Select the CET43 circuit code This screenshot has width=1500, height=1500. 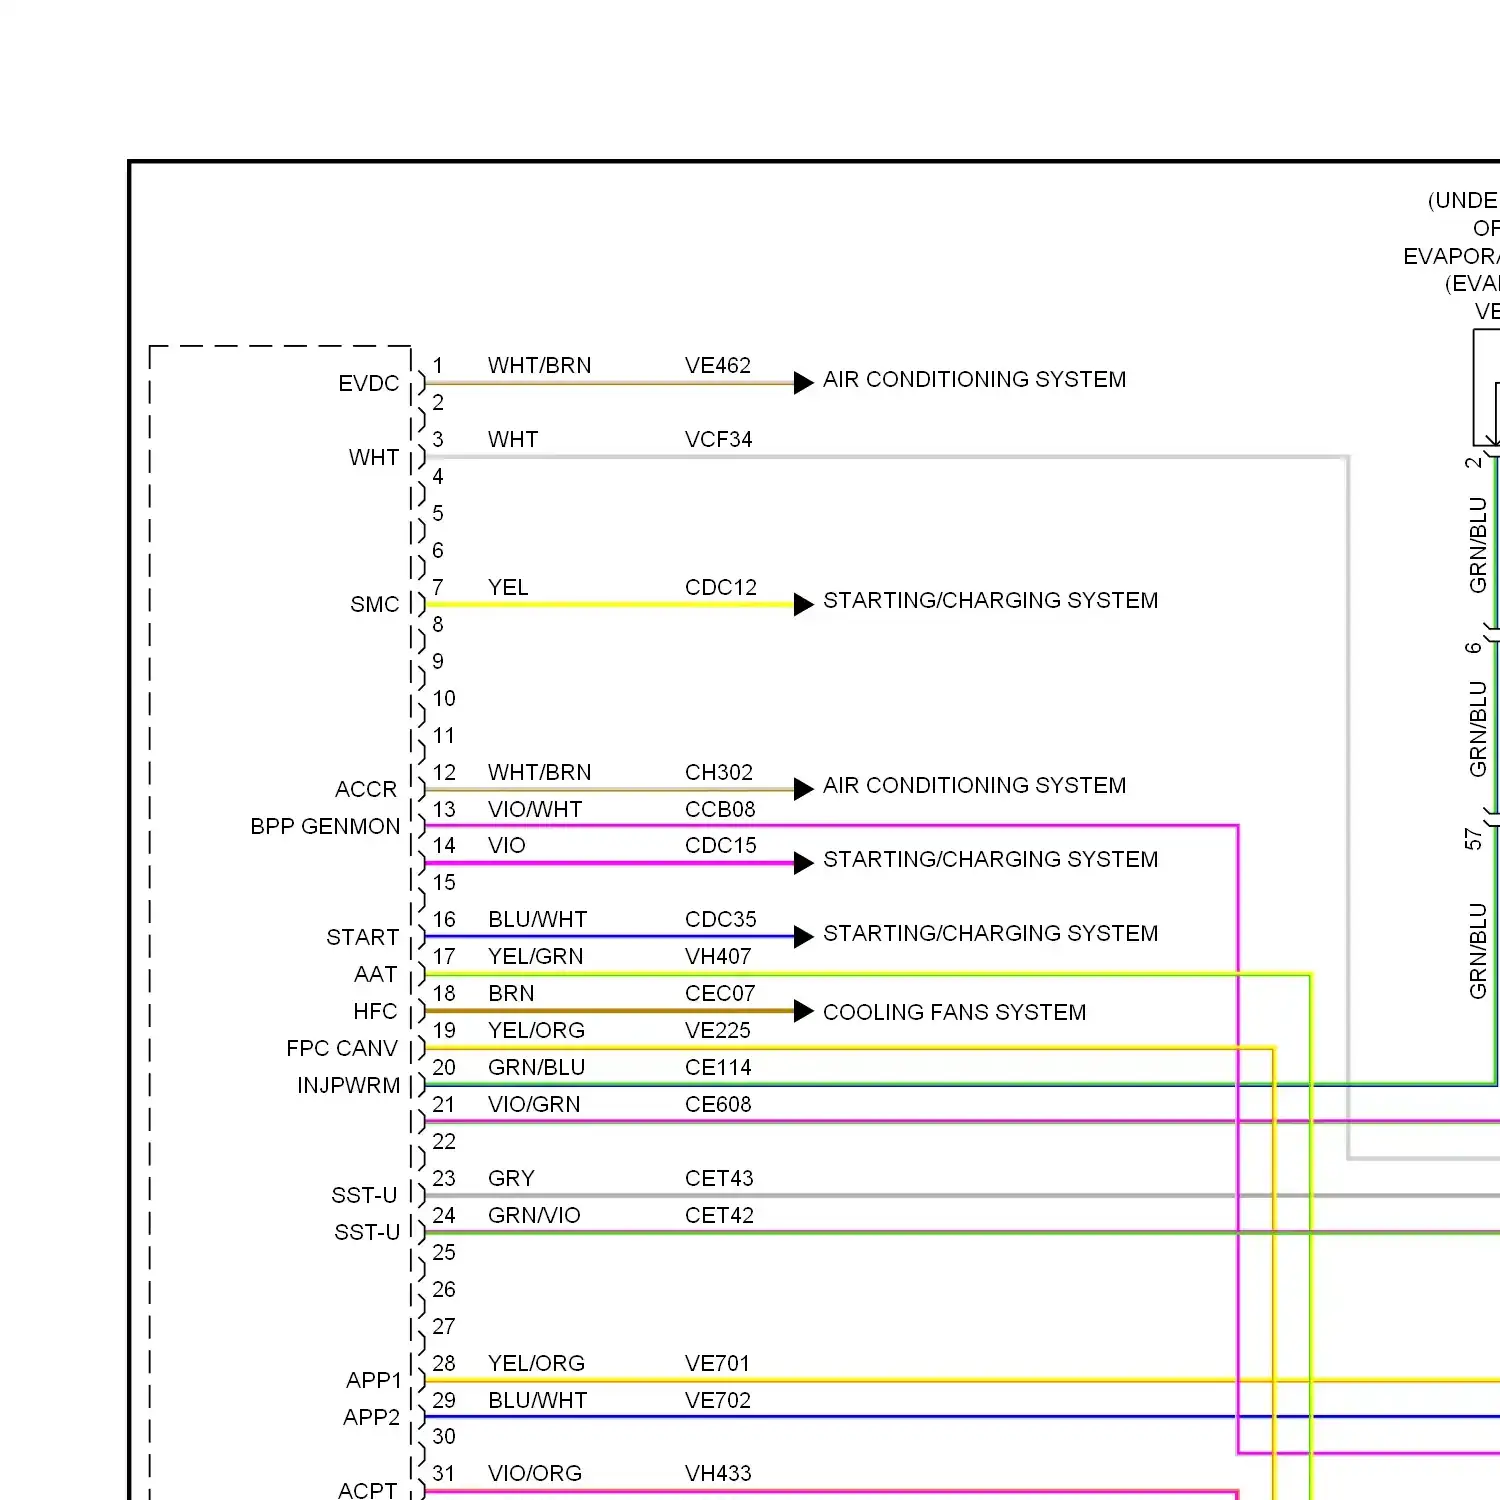click(x=719, y=1179)
